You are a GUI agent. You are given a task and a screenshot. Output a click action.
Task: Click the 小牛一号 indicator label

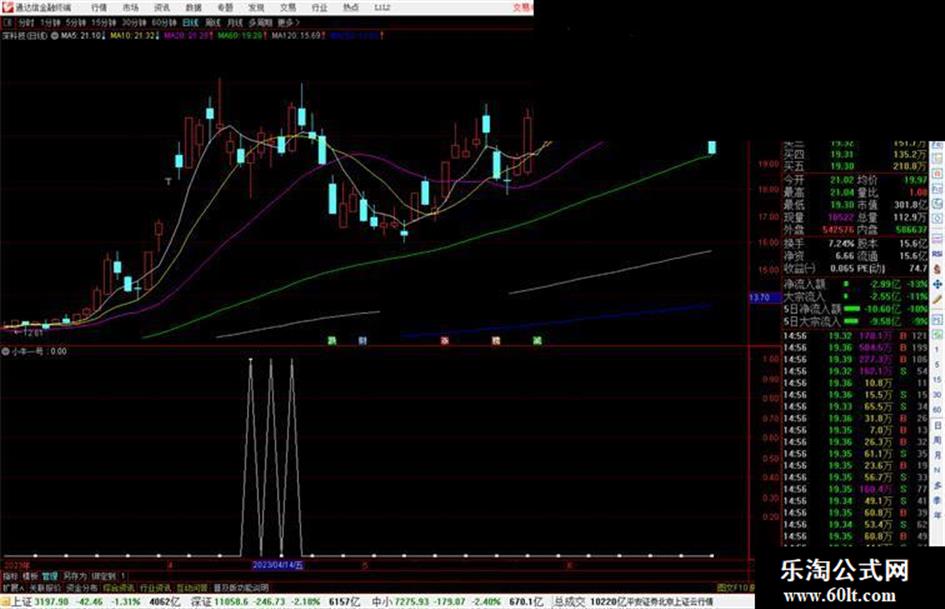27,351
